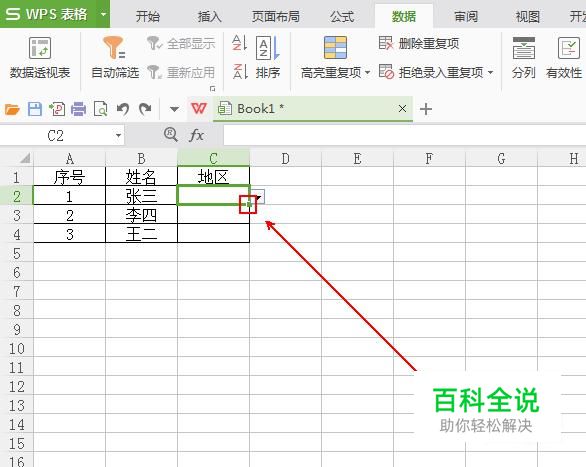Select column D header
This screenshot has height=467, width=586.
pos(286,159)
